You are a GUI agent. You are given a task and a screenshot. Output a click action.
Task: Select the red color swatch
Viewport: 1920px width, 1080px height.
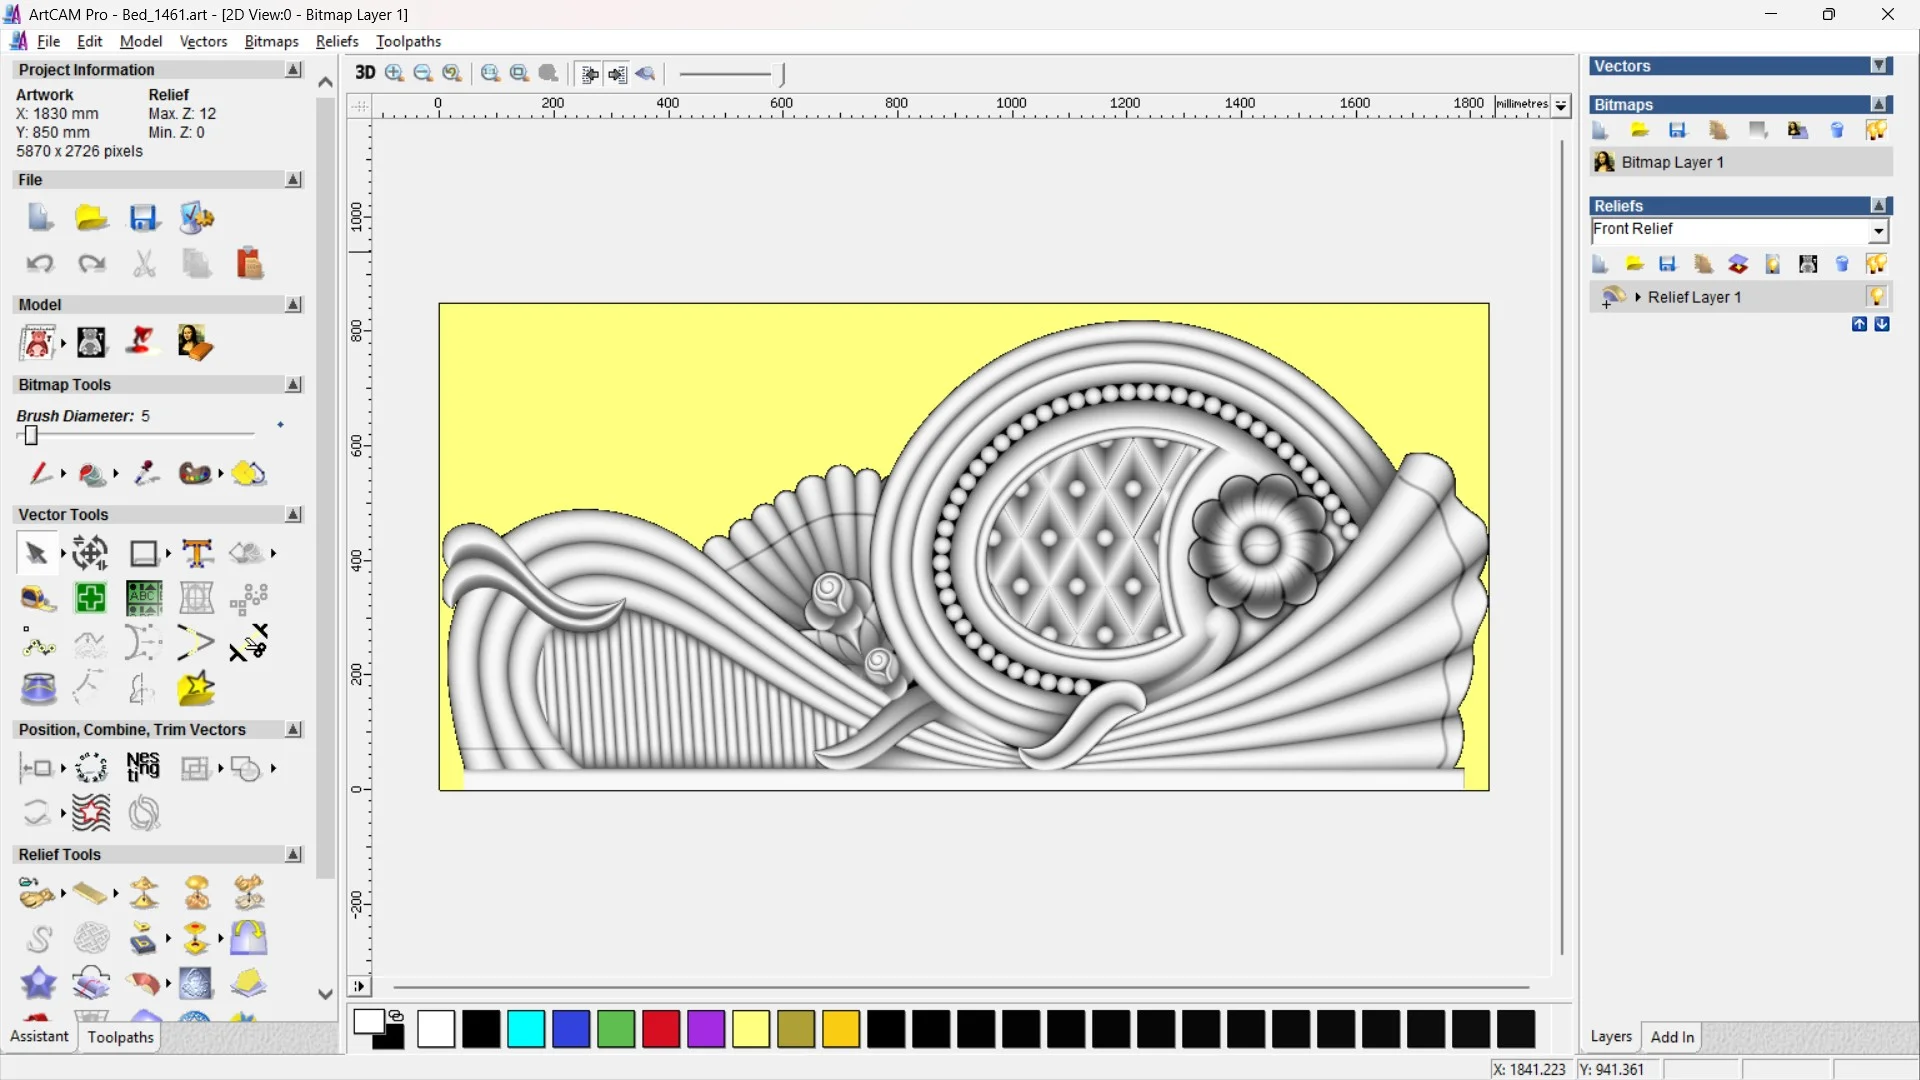[x=660, y=1029]
